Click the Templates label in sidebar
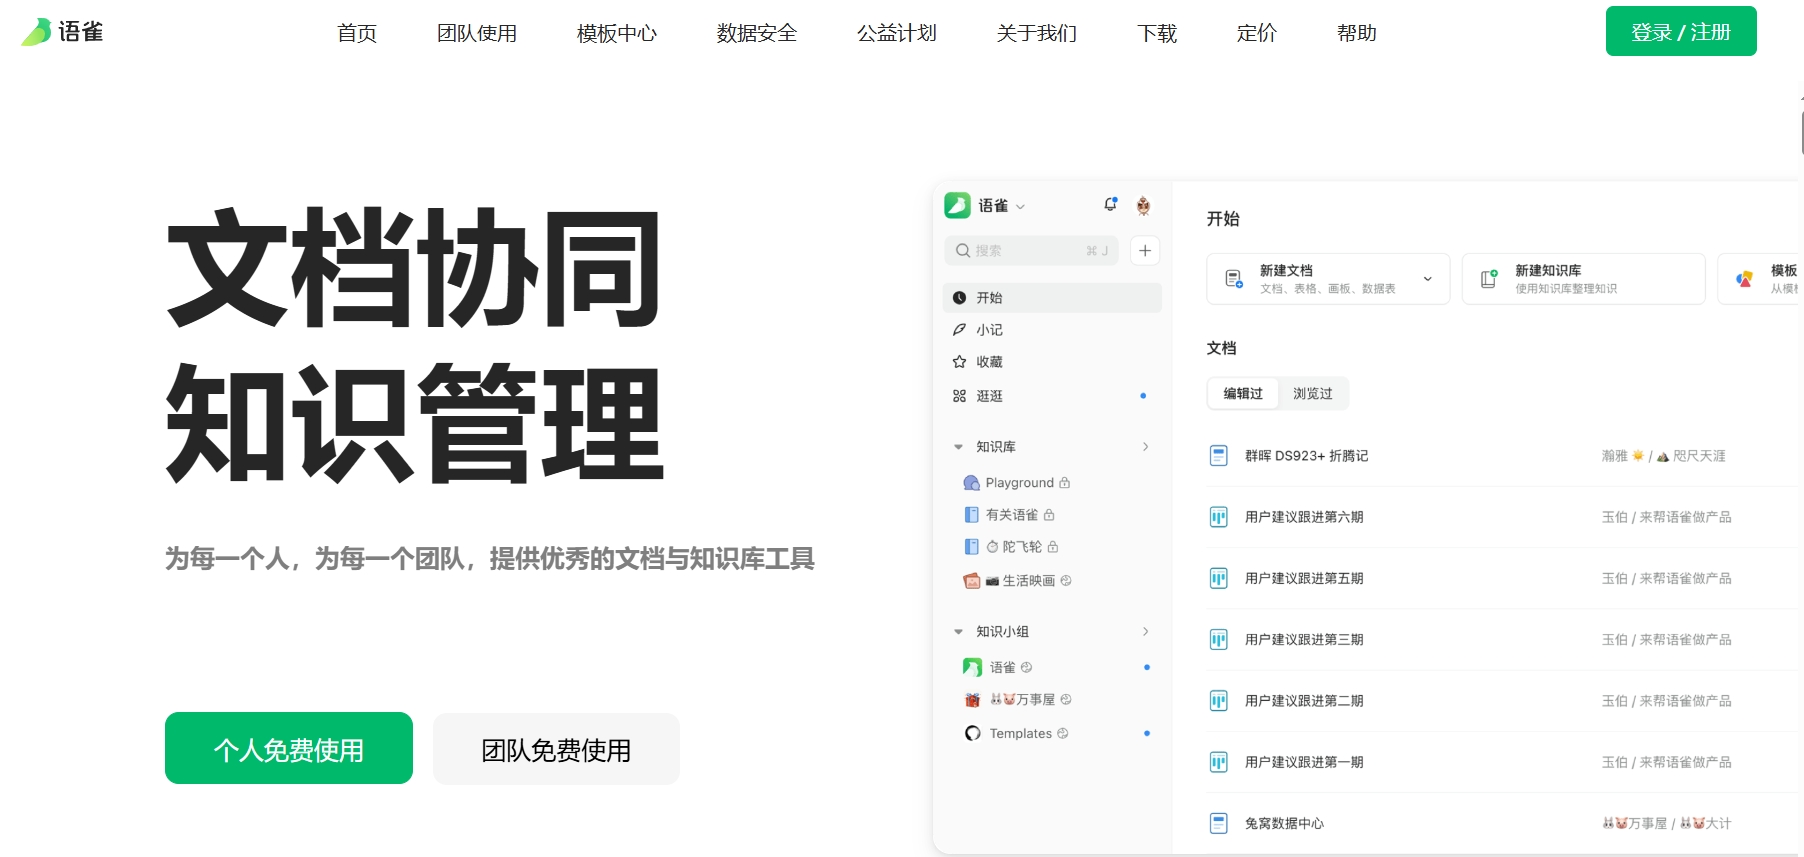The image size is (1804, 857). click(1020, 734)
